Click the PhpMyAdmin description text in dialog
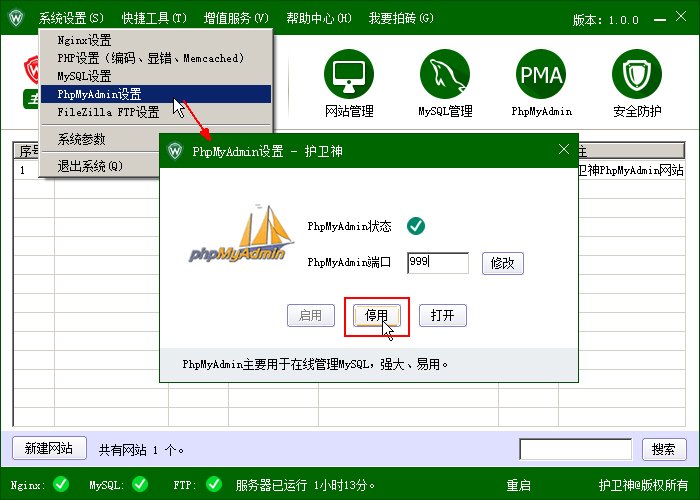Viewport: 700px width, 500px height. (x=315, y=365)
